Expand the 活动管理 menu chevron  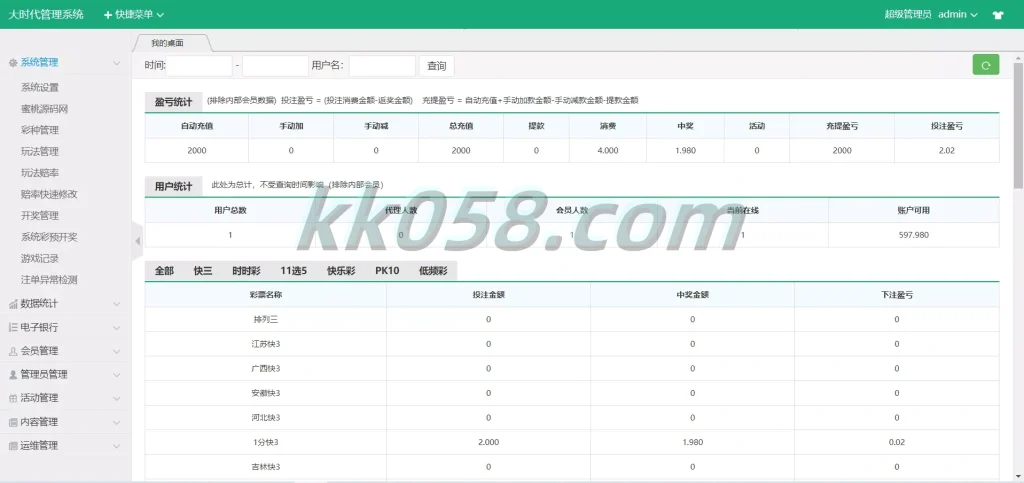tap(116, 399)
